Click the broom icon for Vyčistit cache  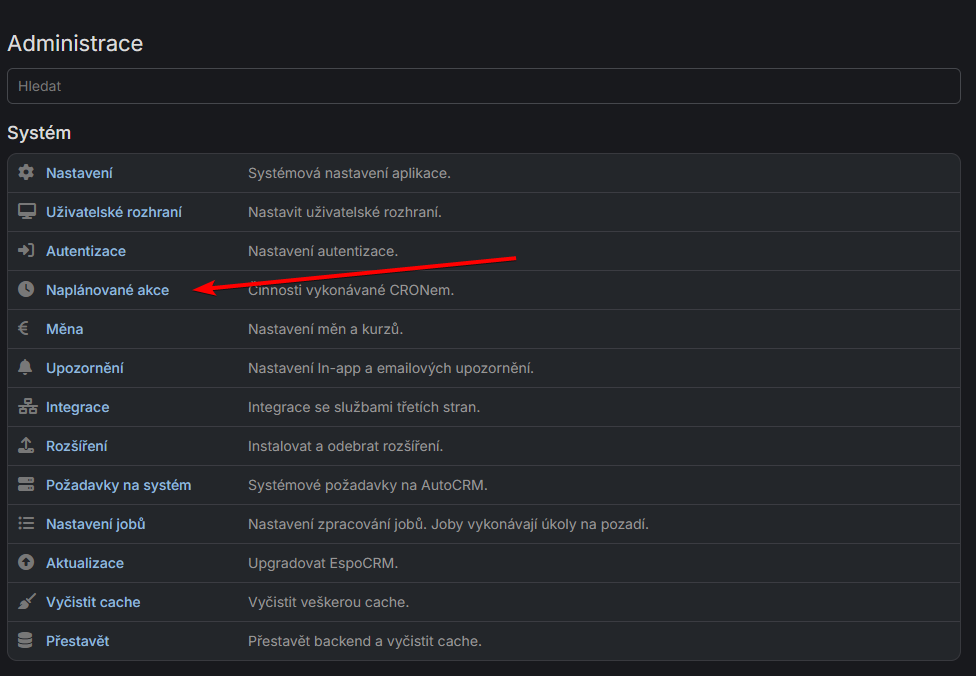click(26, 602)
